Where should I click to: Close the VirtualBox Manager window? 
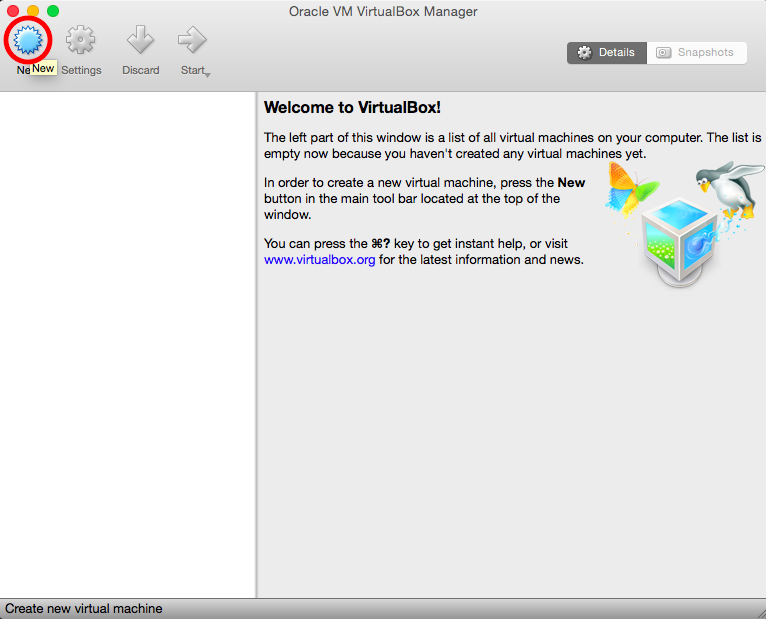pos(13,11)
